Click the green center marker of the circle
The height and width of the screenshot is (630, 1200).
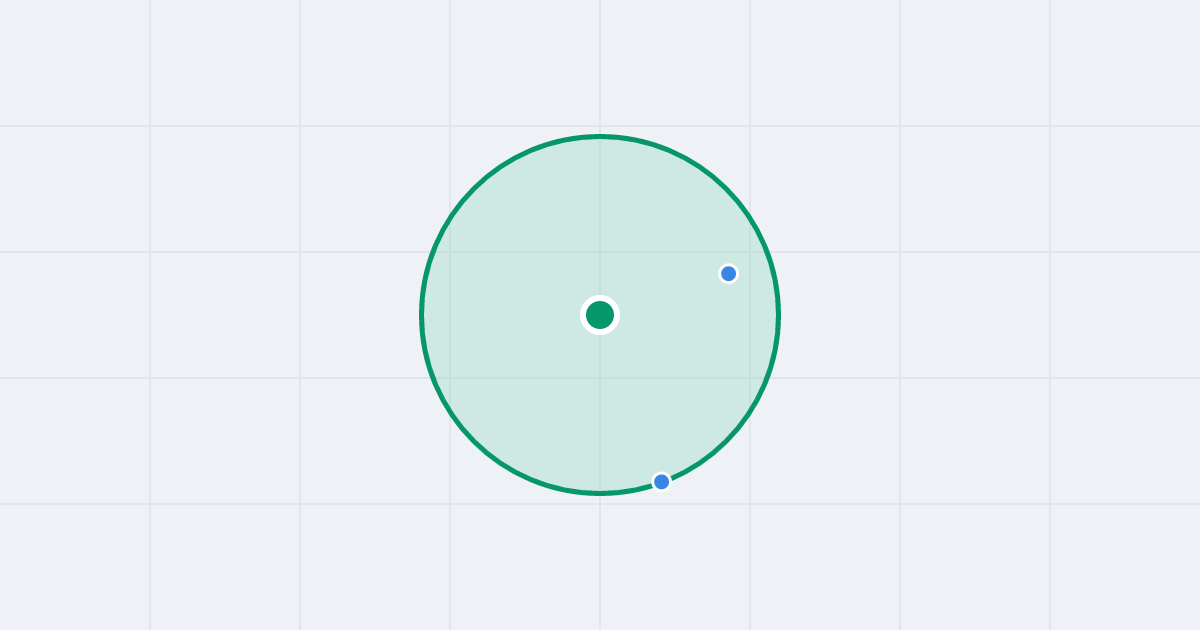tap(600, 315)
